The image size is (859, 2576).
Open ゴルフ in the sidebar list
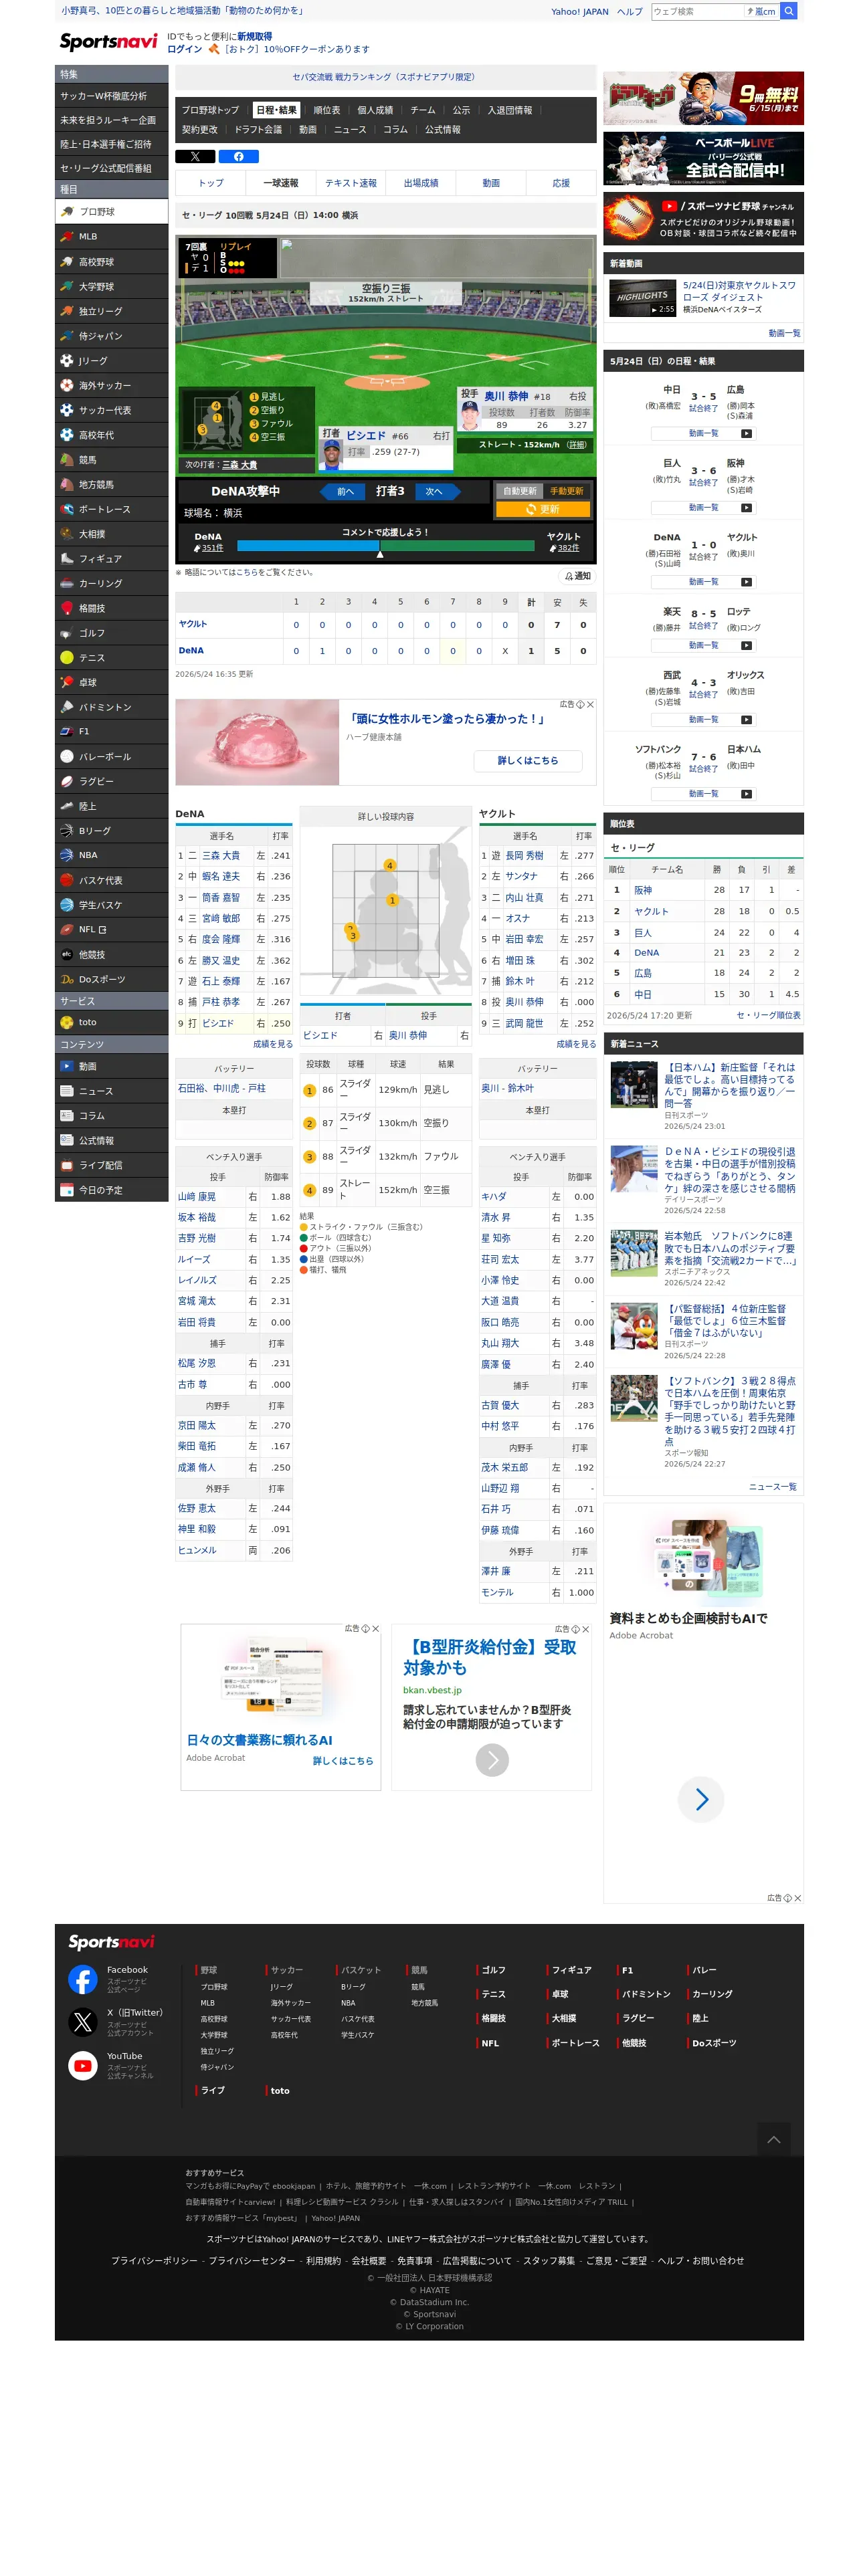click(x=111, y=633)
